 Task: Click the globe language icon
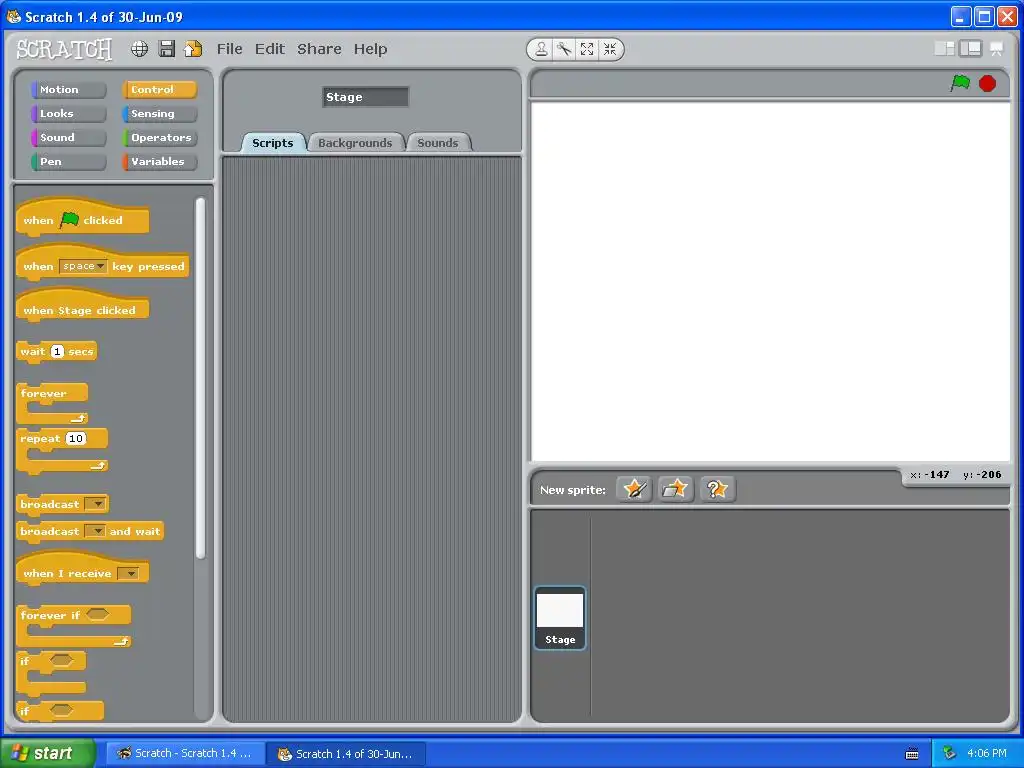click(x=139, y=49)
